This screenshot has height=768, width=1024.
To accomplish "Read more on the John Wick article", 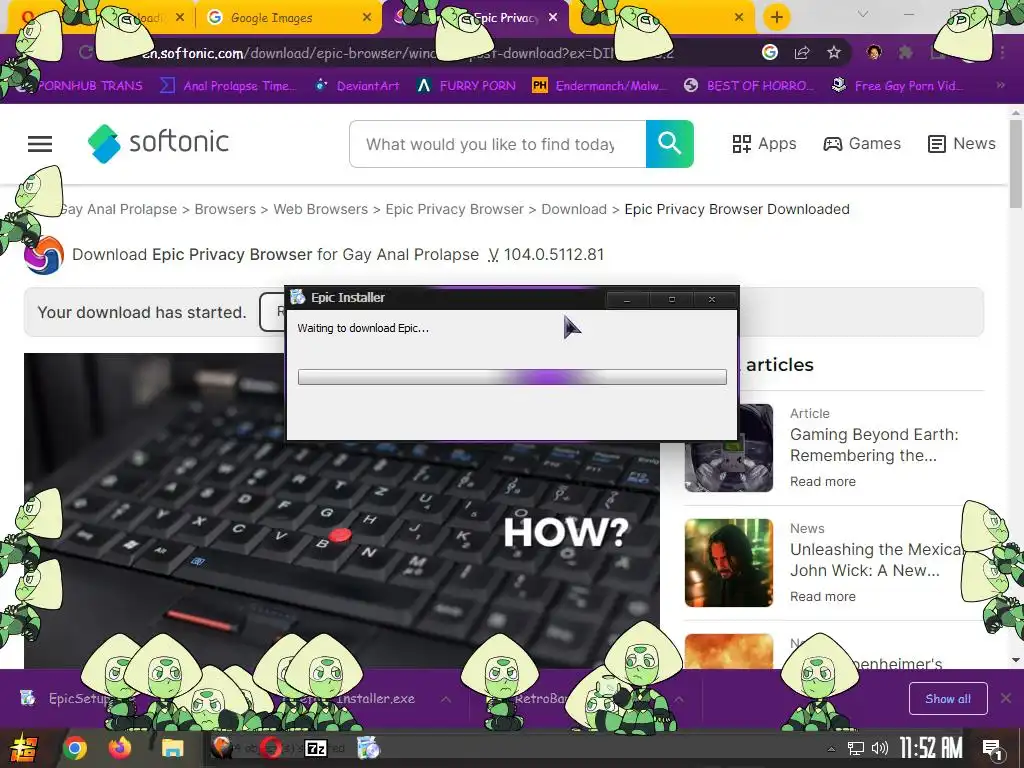I will pos(823,596).
